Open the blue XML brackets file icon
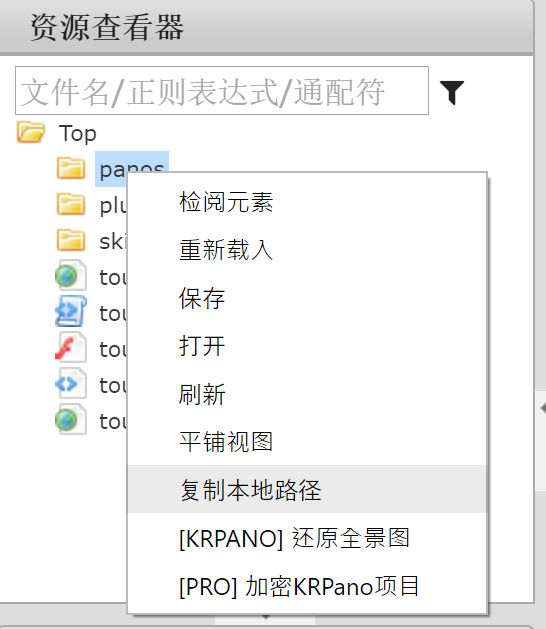This screenshot has width=546, height=629. pyautogui.click(x=71, y=384)
